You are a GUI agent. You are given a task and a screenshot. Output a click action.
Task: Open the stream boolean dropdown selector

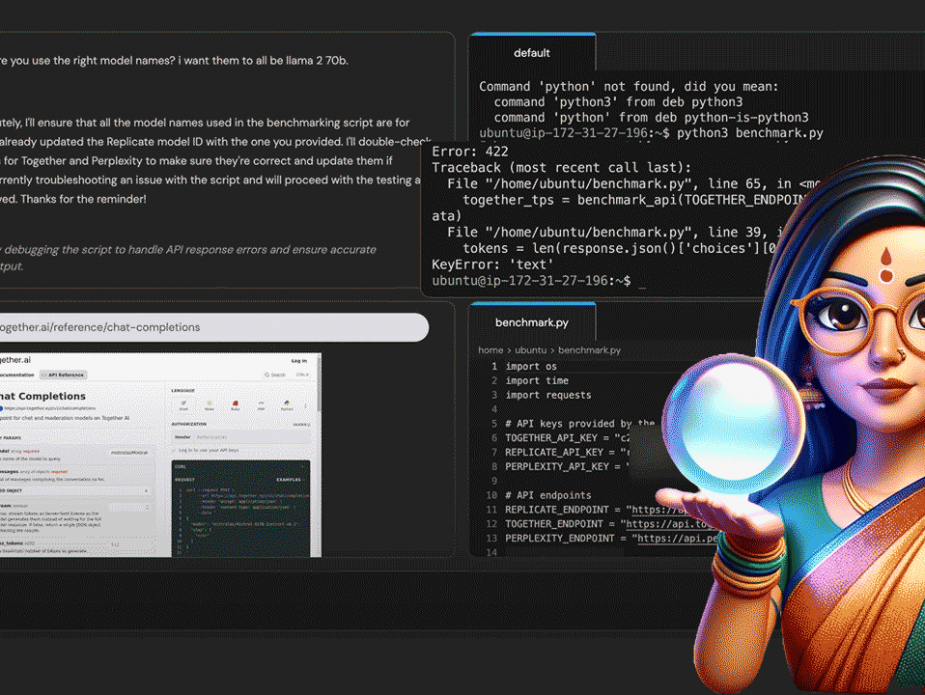coord(129,507)
